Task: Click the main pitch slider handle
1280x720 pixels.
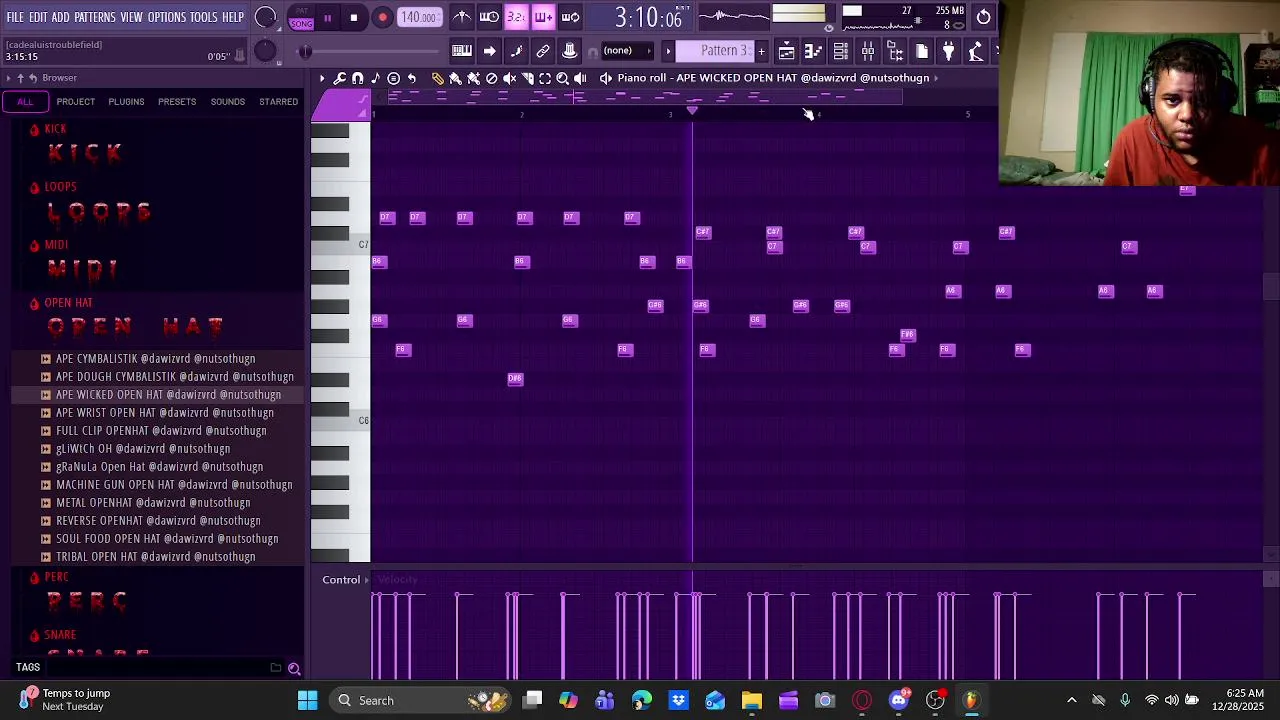Action: [305, 51]
